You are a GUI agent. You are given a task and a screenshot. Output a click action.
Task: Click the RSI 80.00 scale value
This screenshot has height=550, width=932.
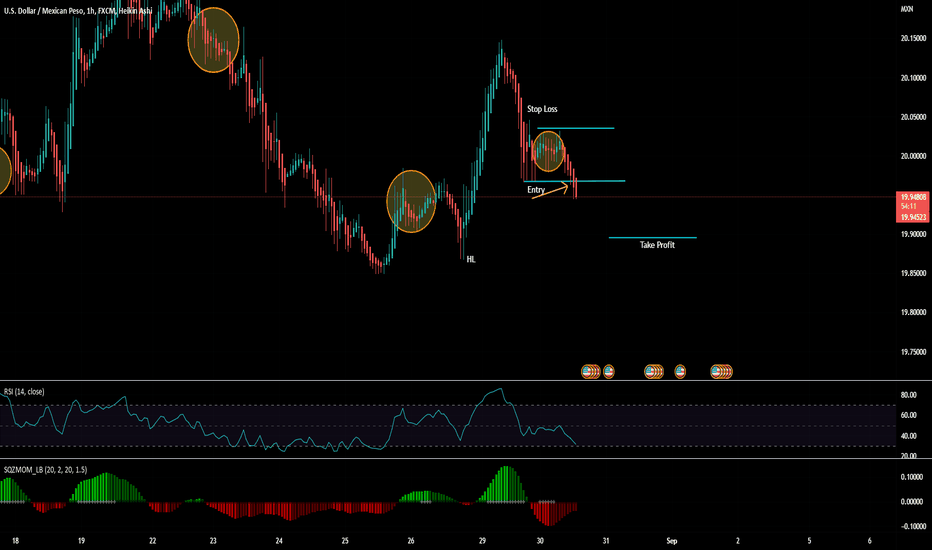908,395
